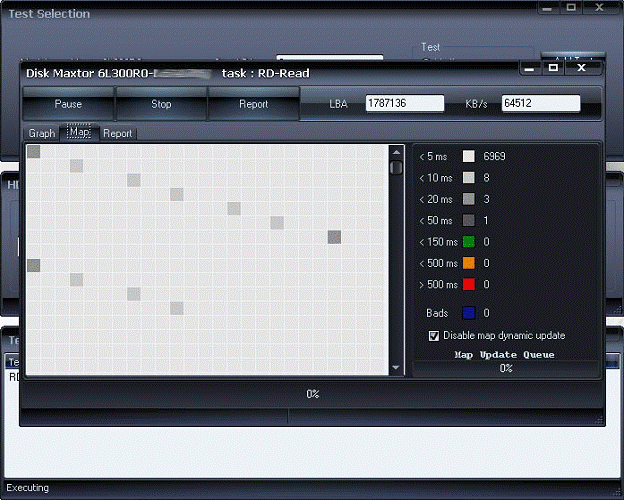
Task: Open the Report button in toolbar
Action: tap(254, 104)
